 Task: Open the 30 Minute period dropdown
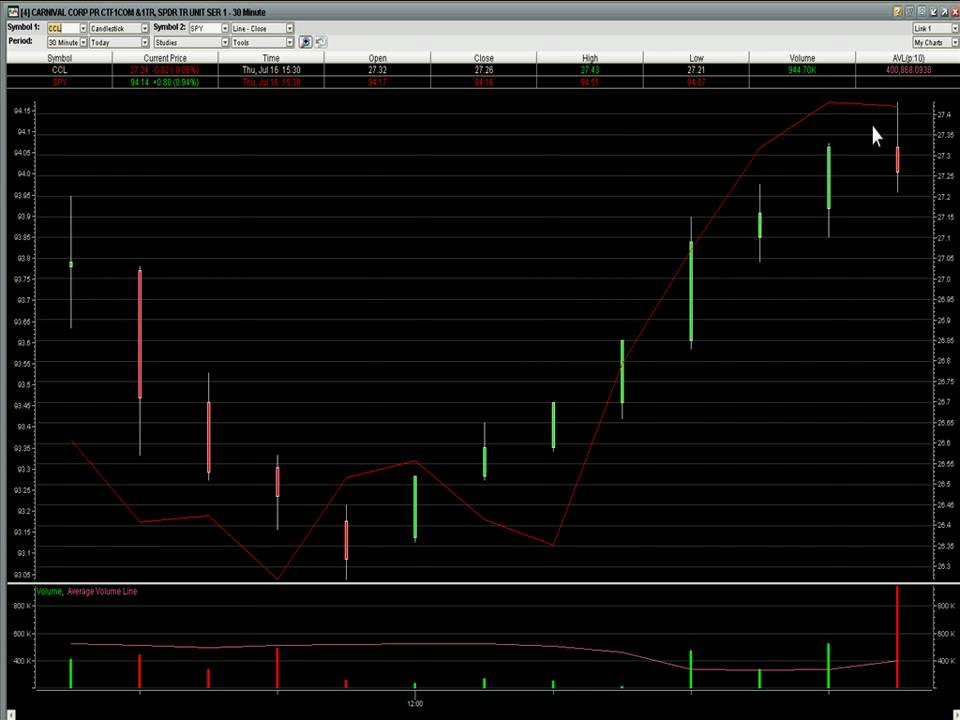click(x=83, y=42)
